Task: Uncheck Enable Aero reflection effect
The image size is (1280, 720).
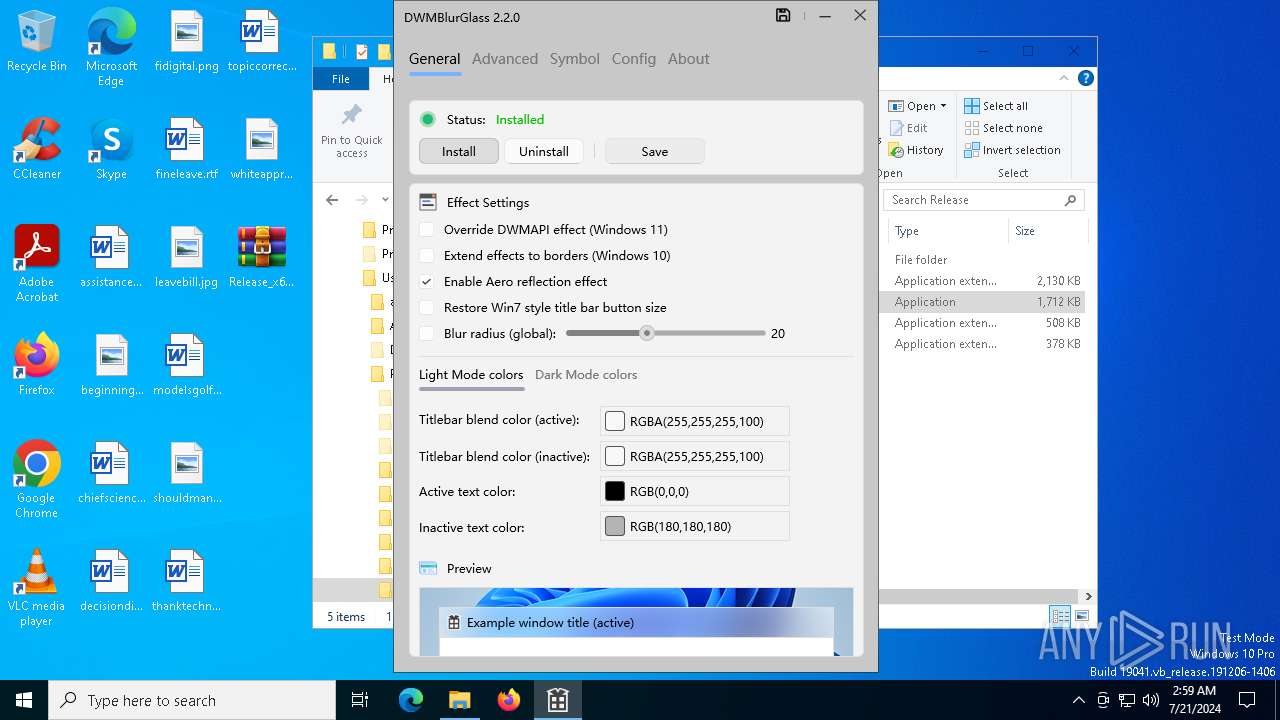Action: point(427,282)
